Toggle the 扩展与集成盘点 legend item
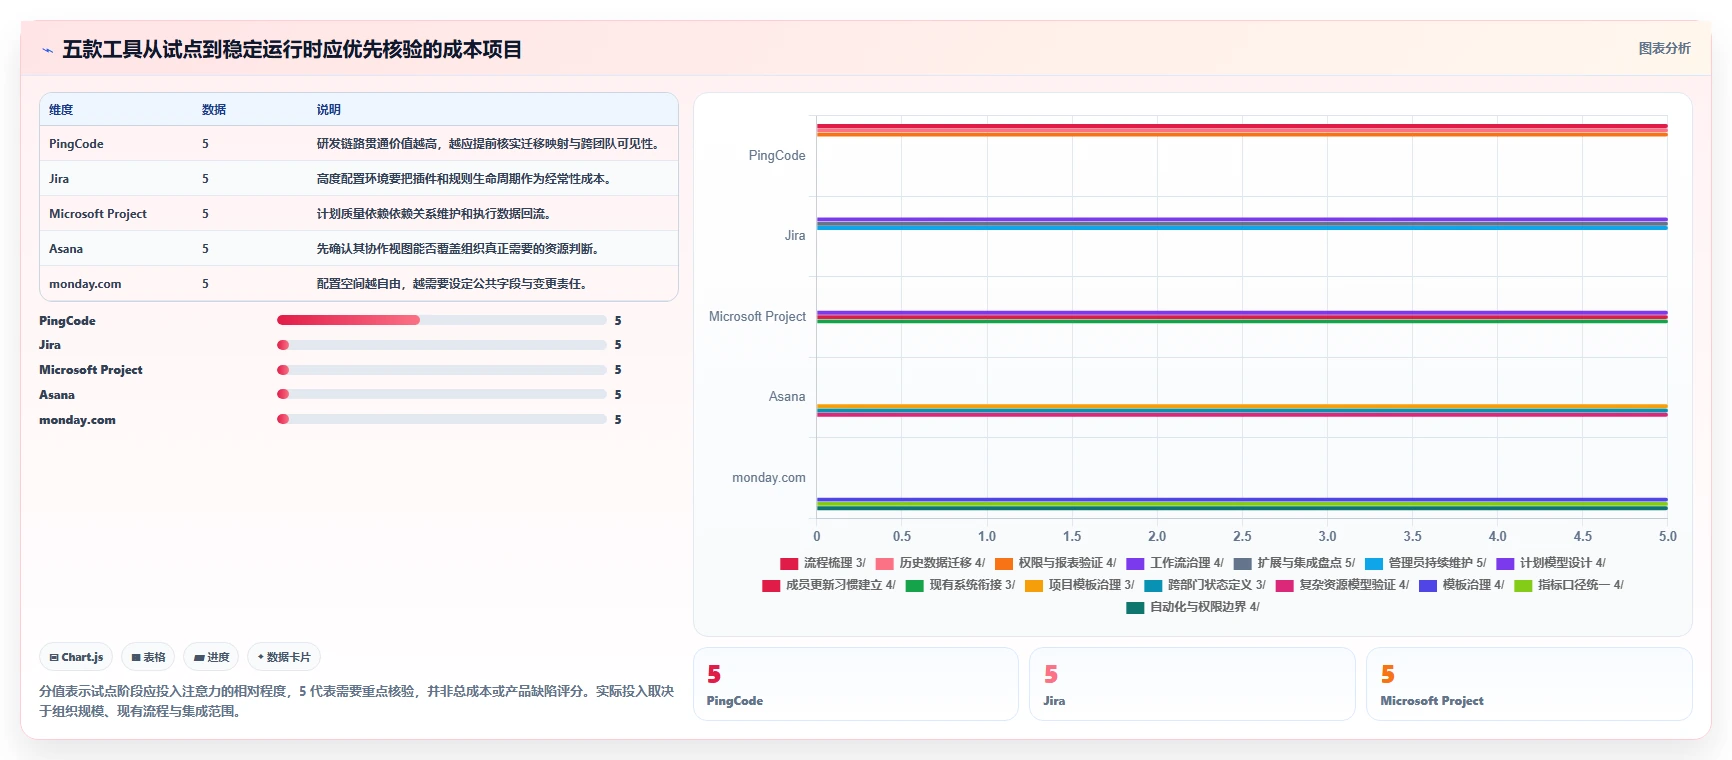1732x760 pixels. (x=1294, y=563)
